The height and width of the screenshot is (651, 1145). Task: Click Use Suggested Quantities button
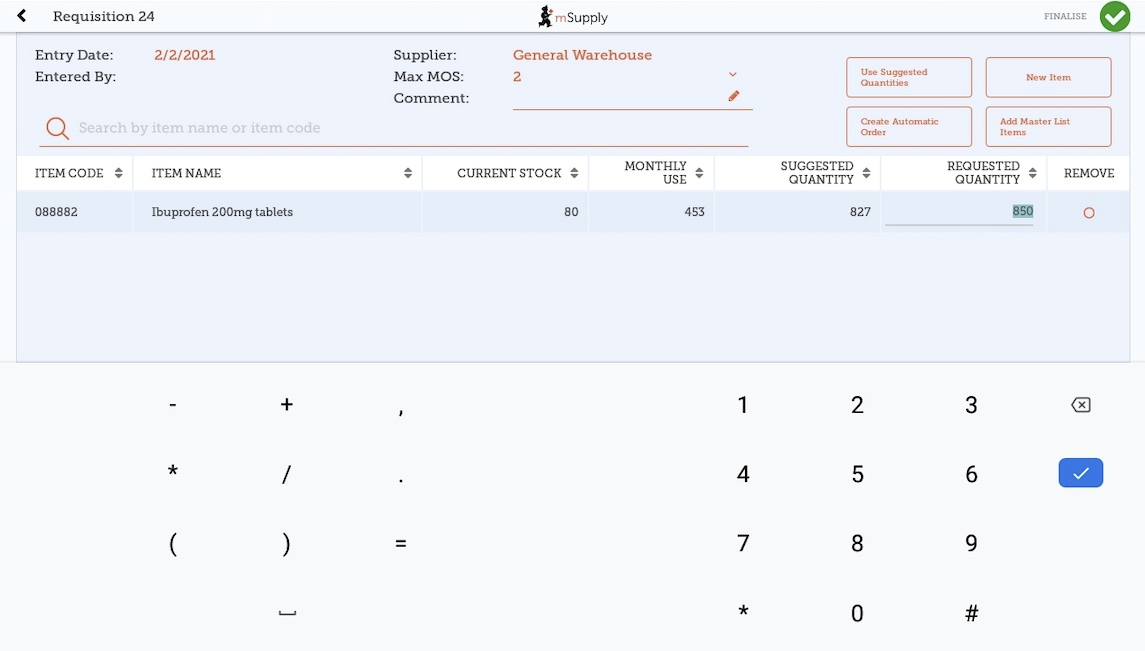[x=908, y=77]
